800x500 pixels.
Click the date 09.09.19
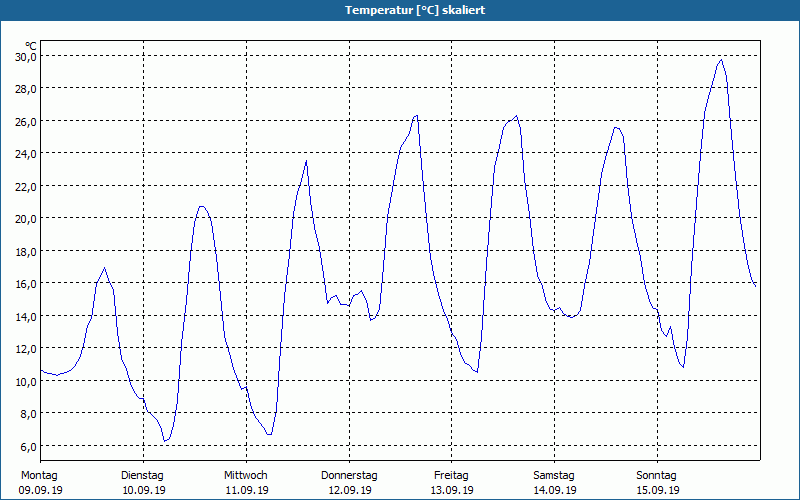tap(41, 490)
